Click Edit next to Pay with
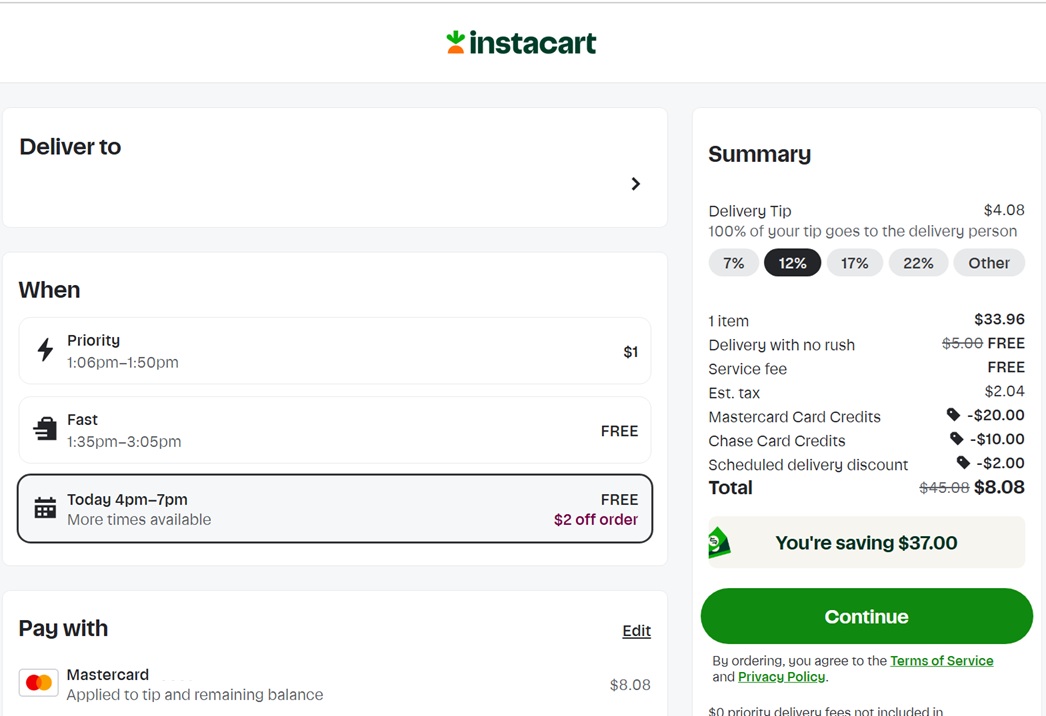 pyautogui.click(x=636, y=631)
